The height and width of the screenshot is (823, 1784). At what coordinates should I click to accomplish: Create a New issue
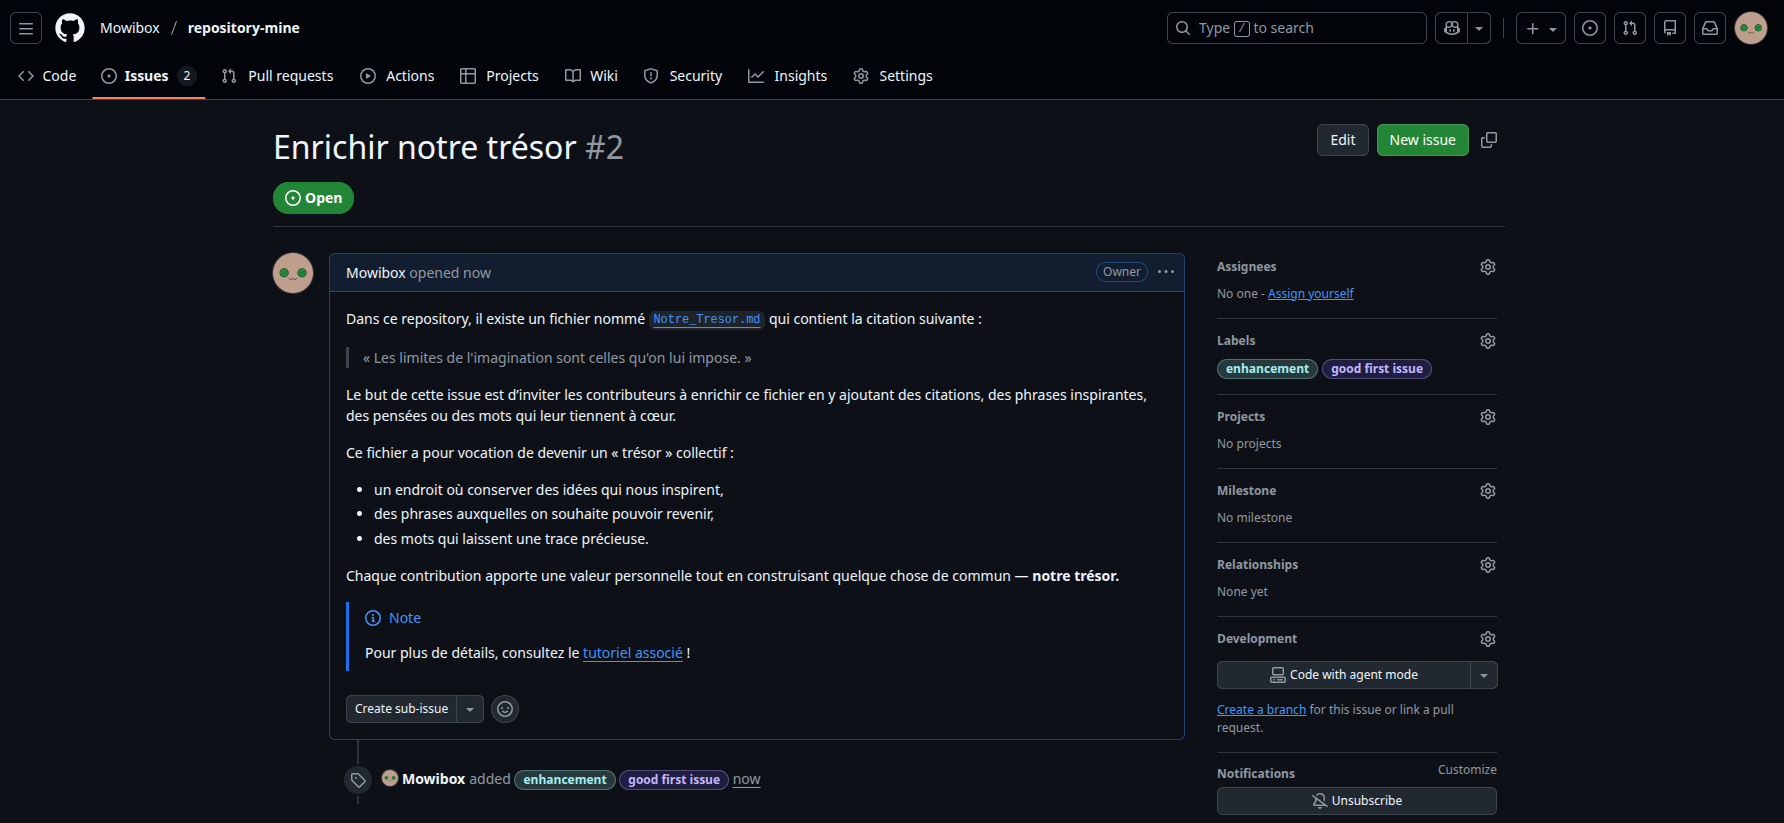[x=1423, y=140]
